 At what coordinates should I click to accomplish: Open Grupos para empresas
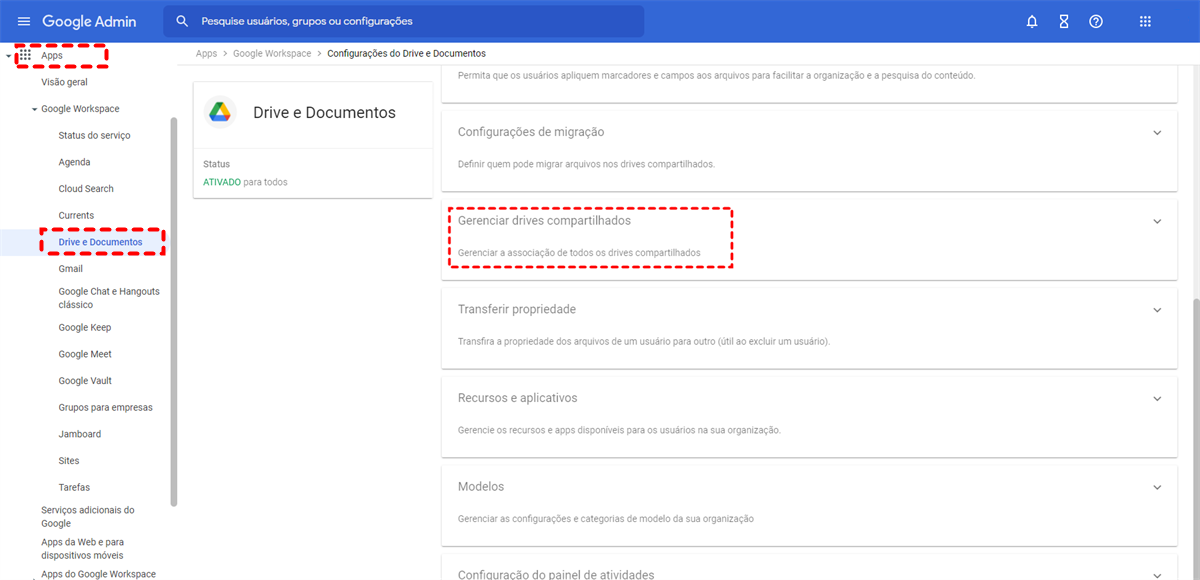(105, 407)
